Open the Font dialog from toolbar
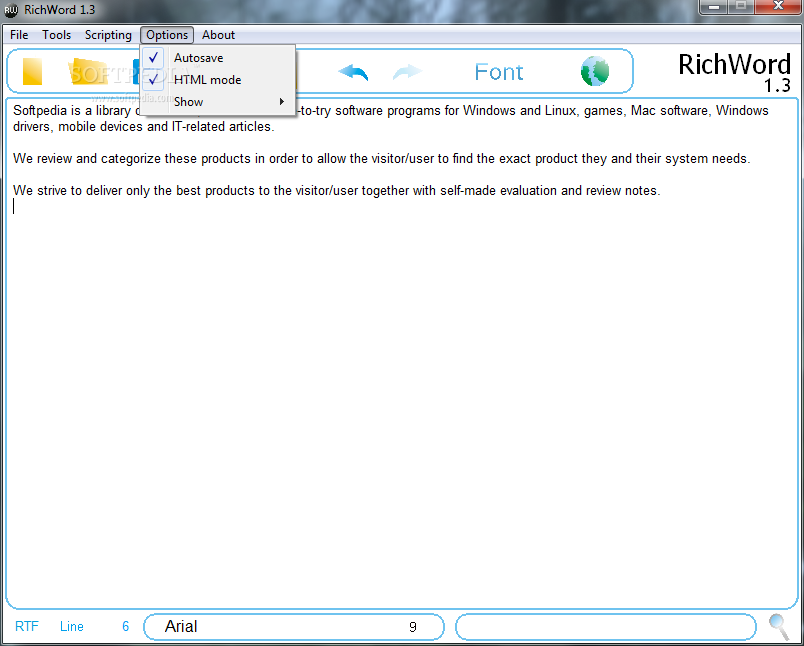Screen dimensions: 804x646 point(498,72)
